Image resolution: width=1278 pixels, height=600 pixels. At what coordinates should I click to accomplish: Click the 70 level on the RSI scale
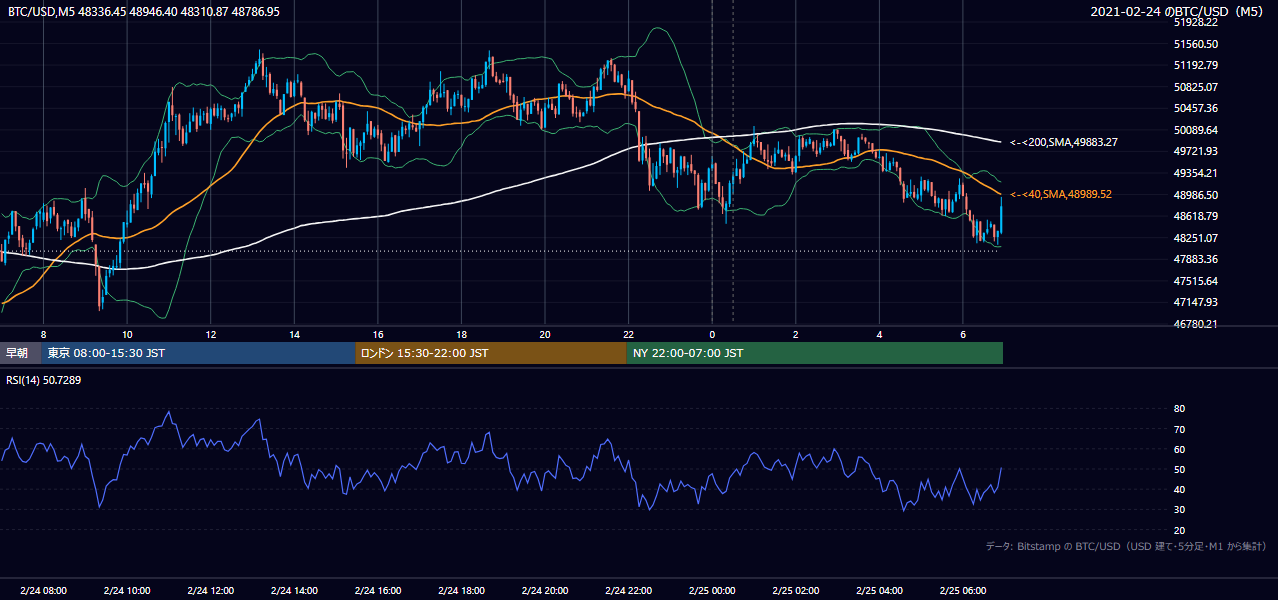click(1180, 429)
